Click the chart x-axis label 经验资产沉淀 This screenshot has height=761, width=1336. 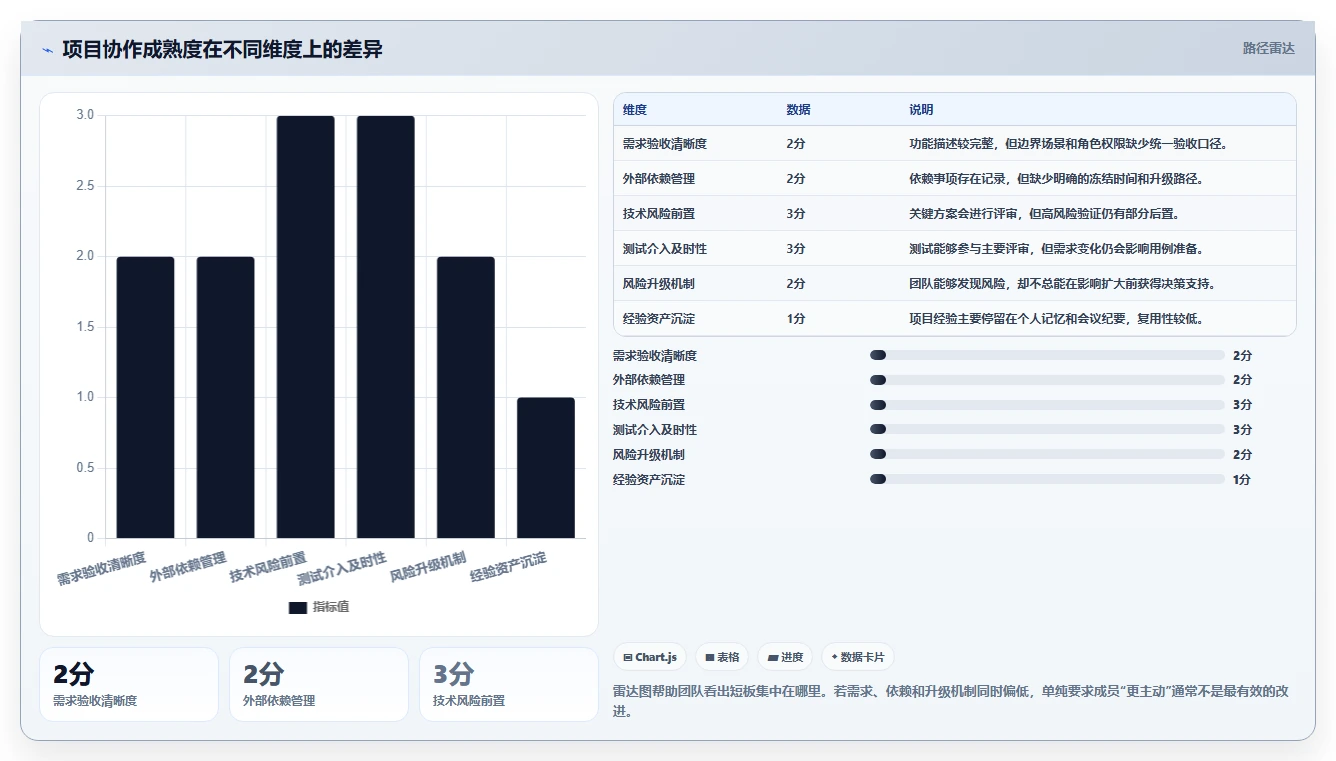pos(508,567)
